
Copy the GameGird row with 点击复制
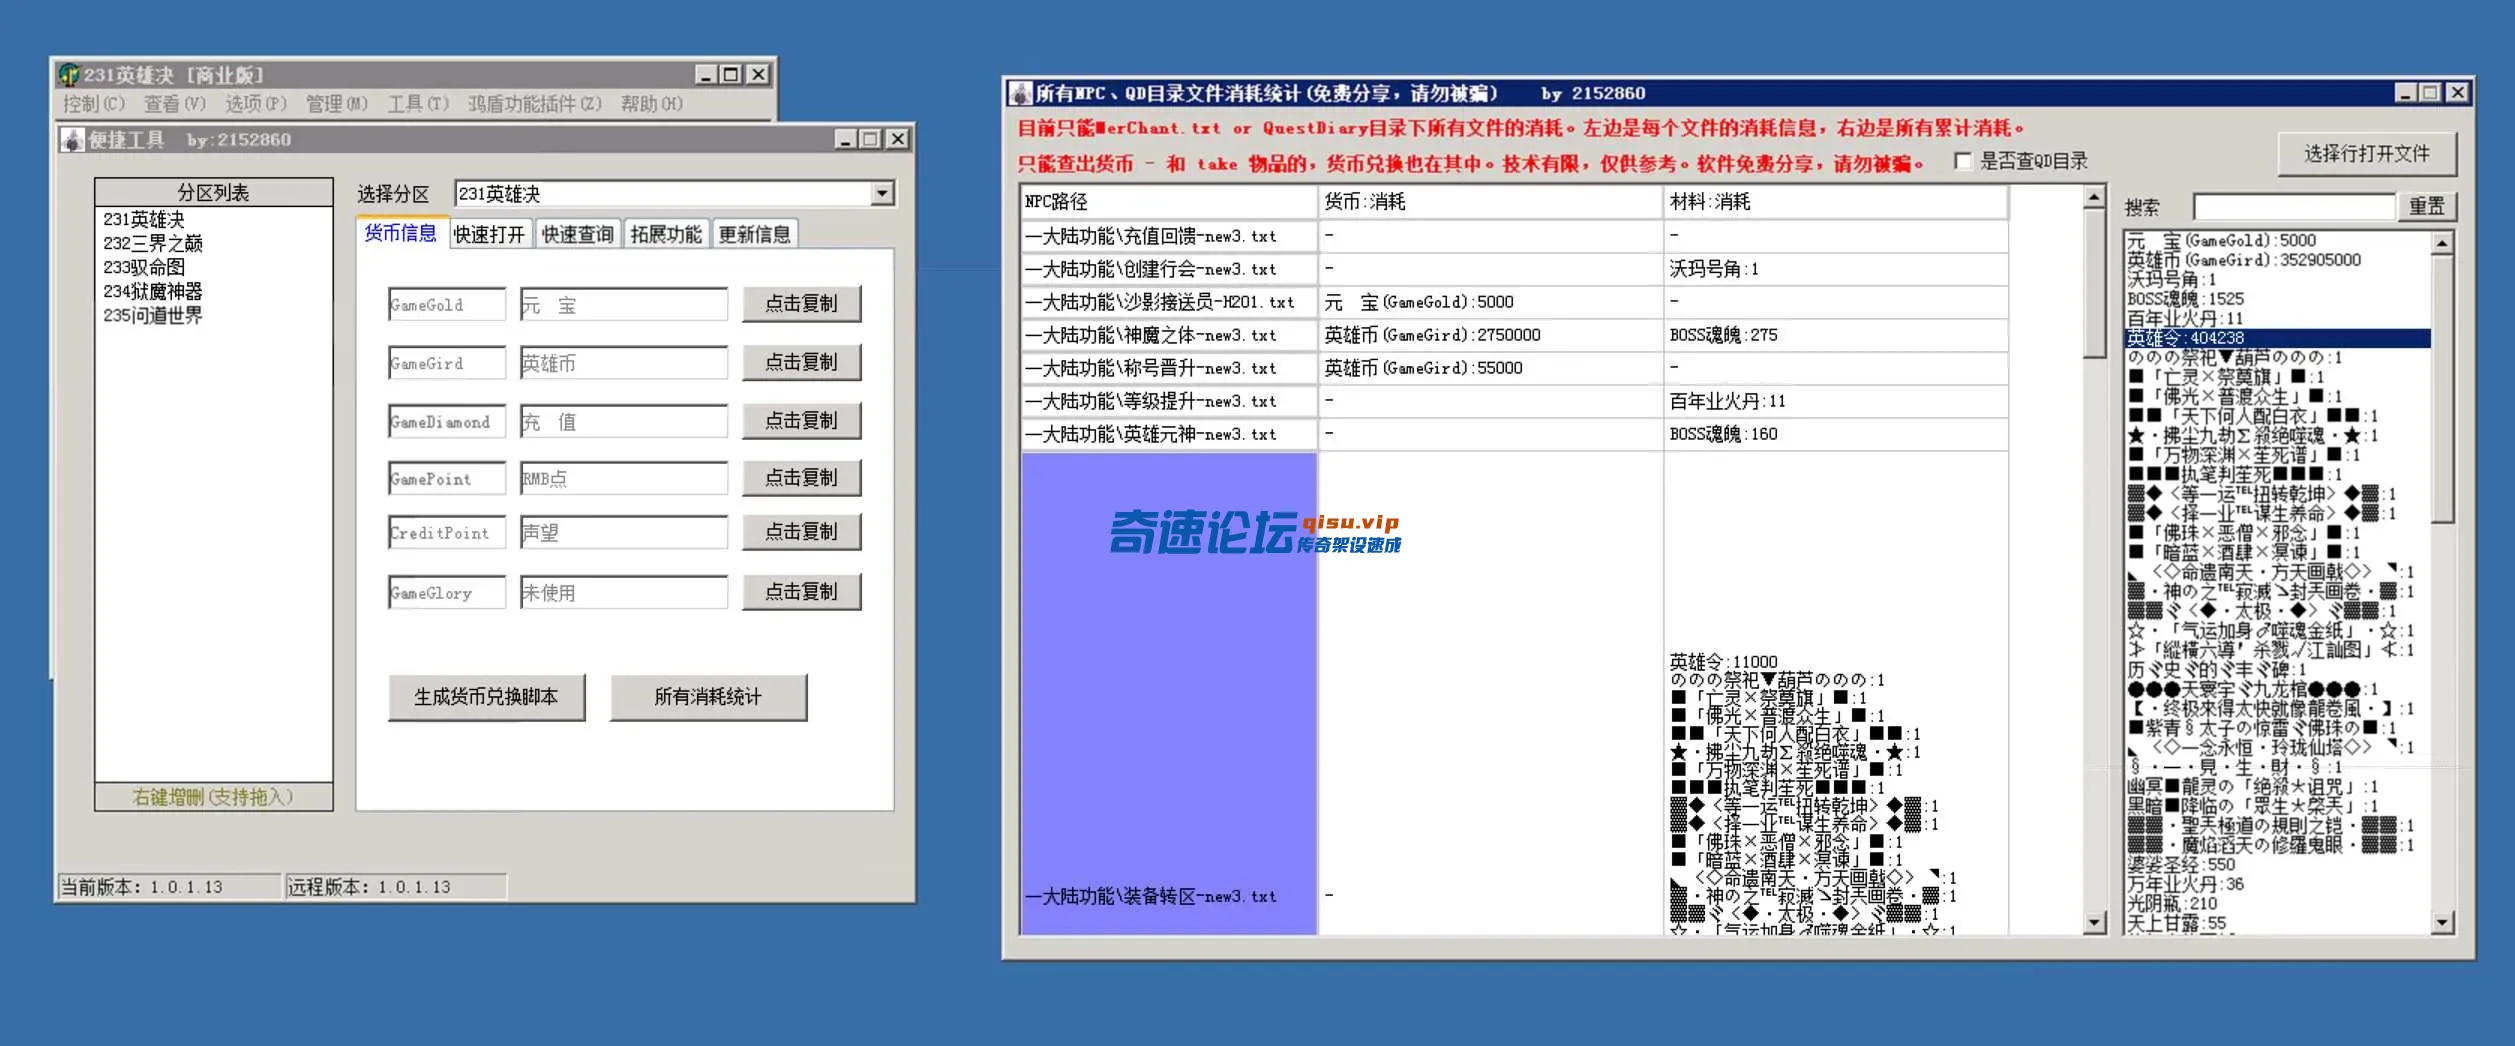tap(801, 362)
